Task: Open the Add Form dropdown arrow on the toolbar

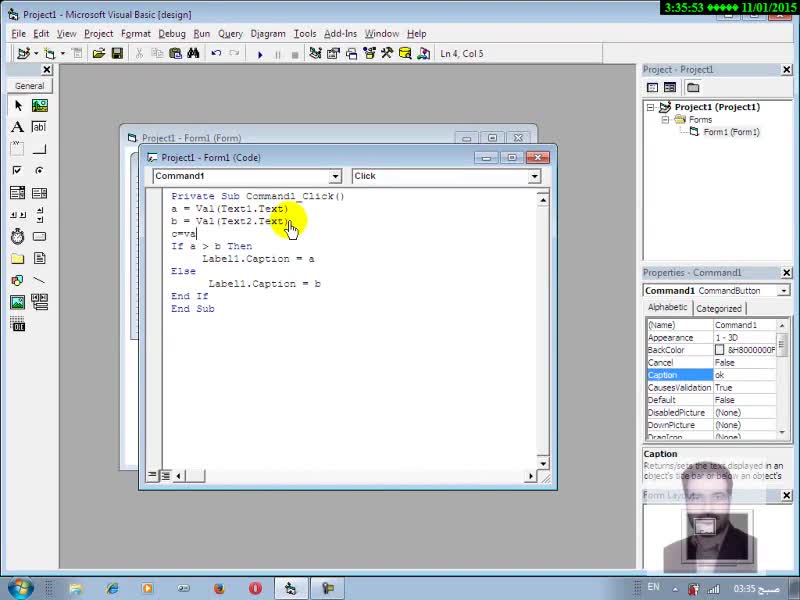Action: pos(63,53)
